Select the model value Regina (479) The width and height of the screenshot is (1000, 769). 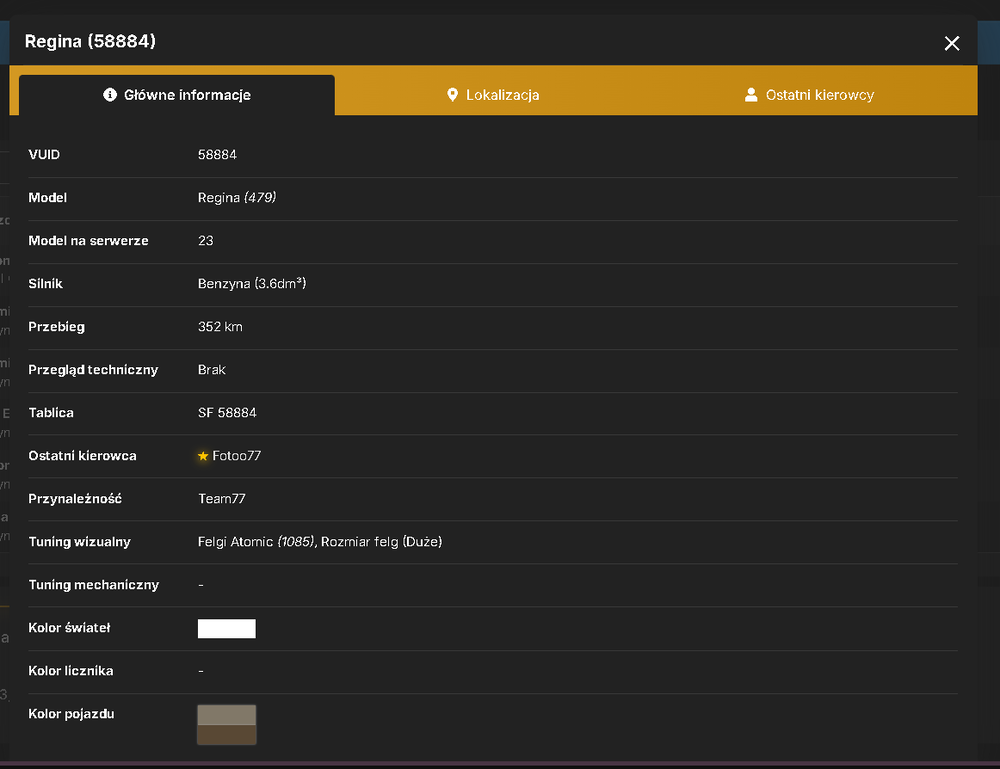point(237,198)
